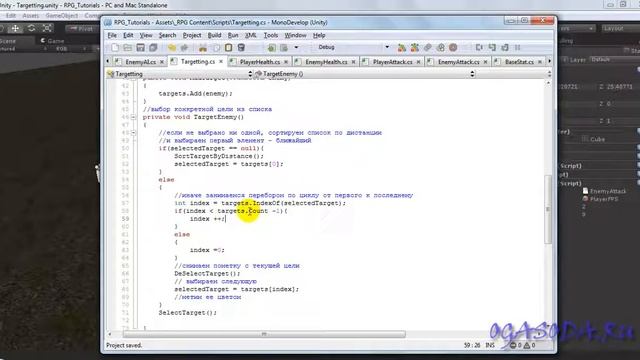
Task: Click the Step Out debug icon
Action: pos(505,48)
